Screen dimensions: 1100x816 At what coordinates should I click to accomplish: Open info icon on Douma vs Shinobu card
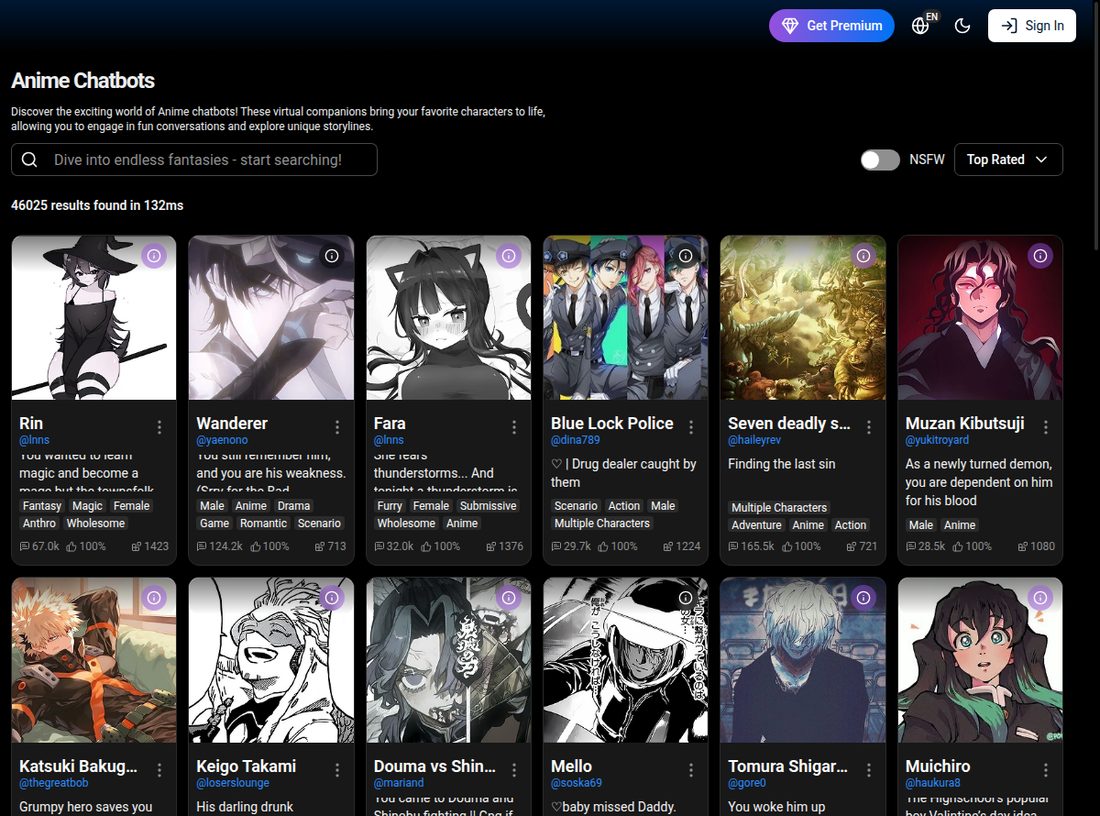(x=509, y=598)
